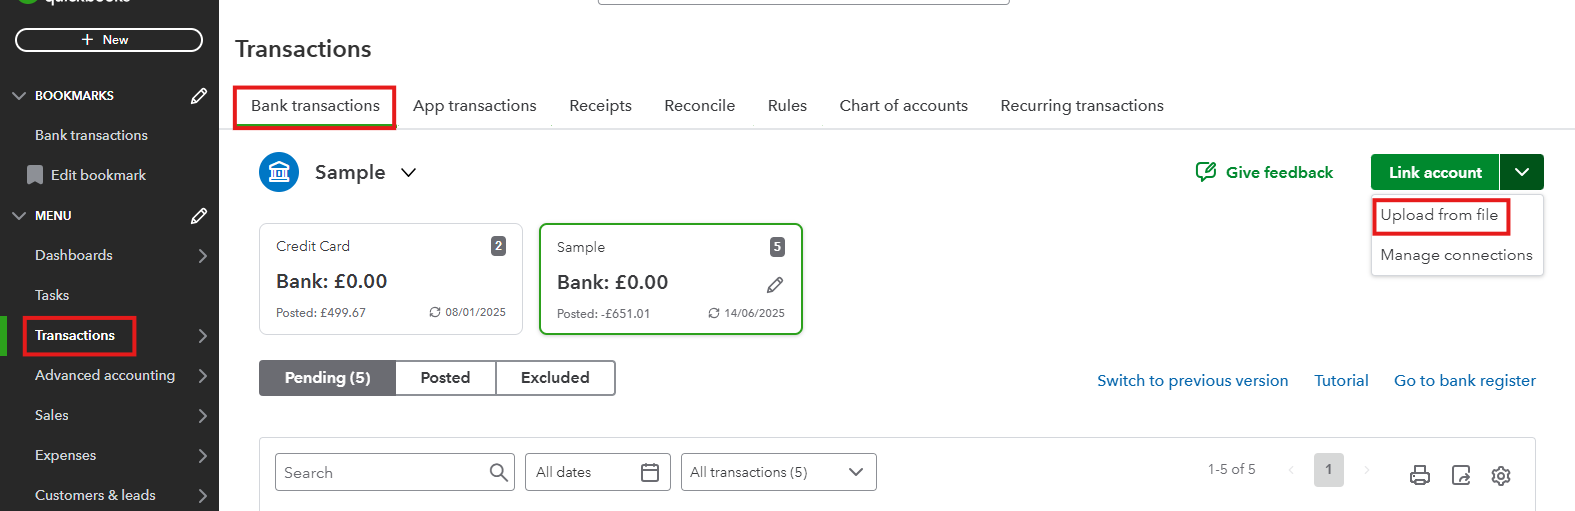
Task: Switch to Excluded transactions view
Action: pyautogui.click(x=555, y=378)
